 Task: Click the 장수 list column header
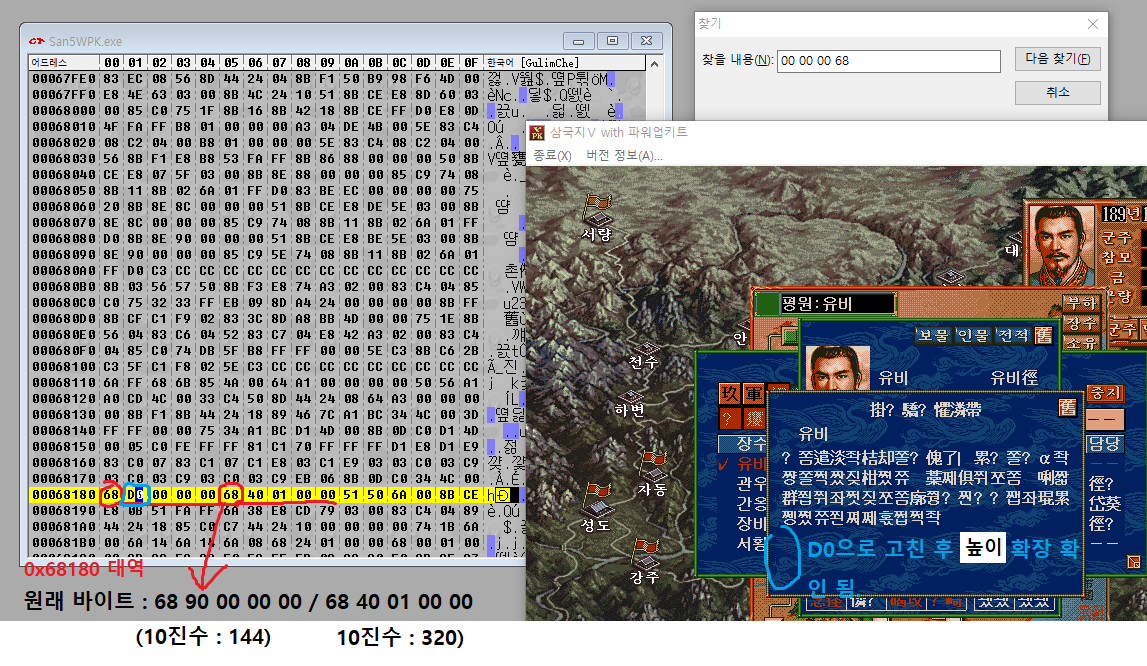pos(742,443)
